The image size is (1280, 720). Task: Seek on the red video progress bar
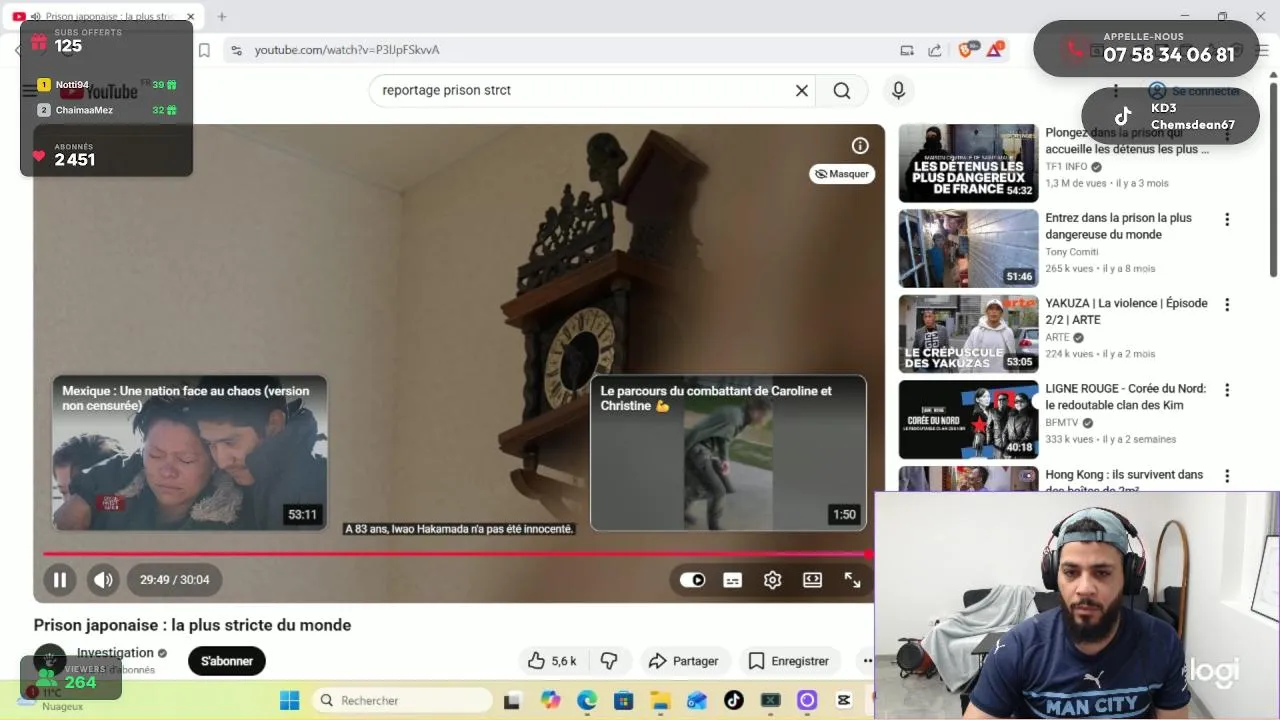pyautogui.click(x=456, y=553)
